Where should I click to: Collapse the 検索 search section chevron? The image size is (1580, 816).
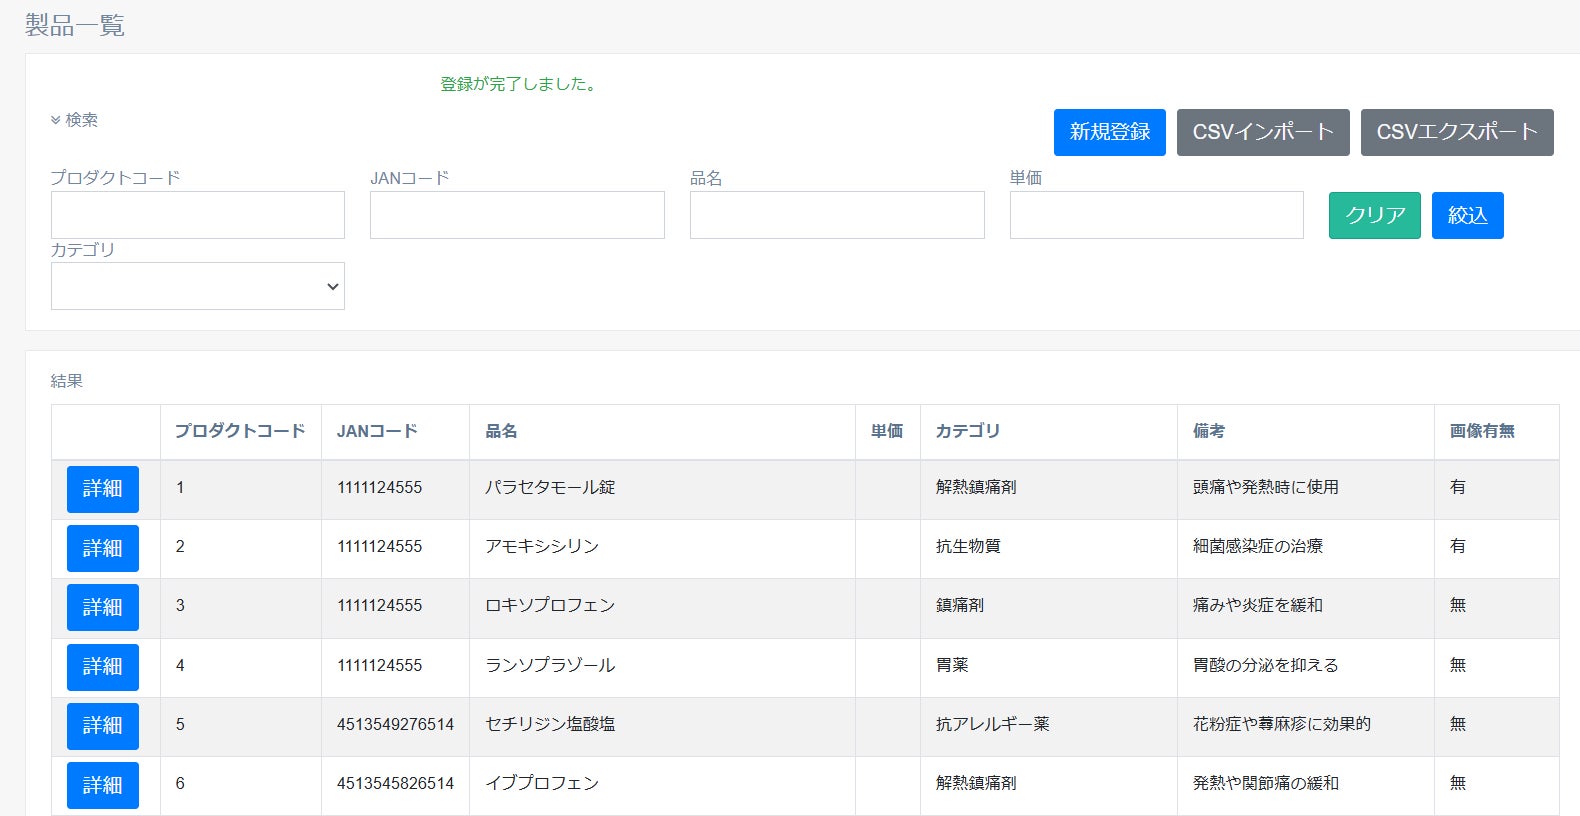point(56,120)
